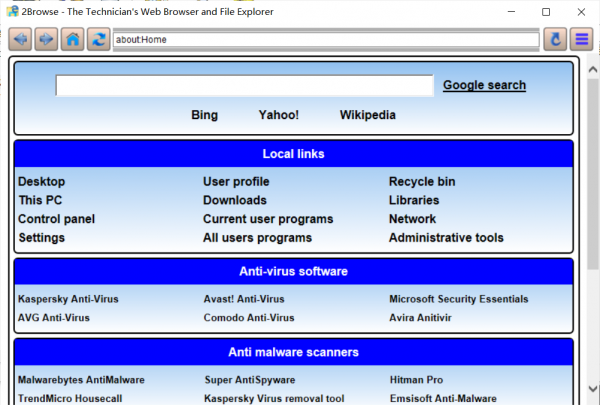Open the Recycle bin link
600x405 pixels.
click(421, 181)
